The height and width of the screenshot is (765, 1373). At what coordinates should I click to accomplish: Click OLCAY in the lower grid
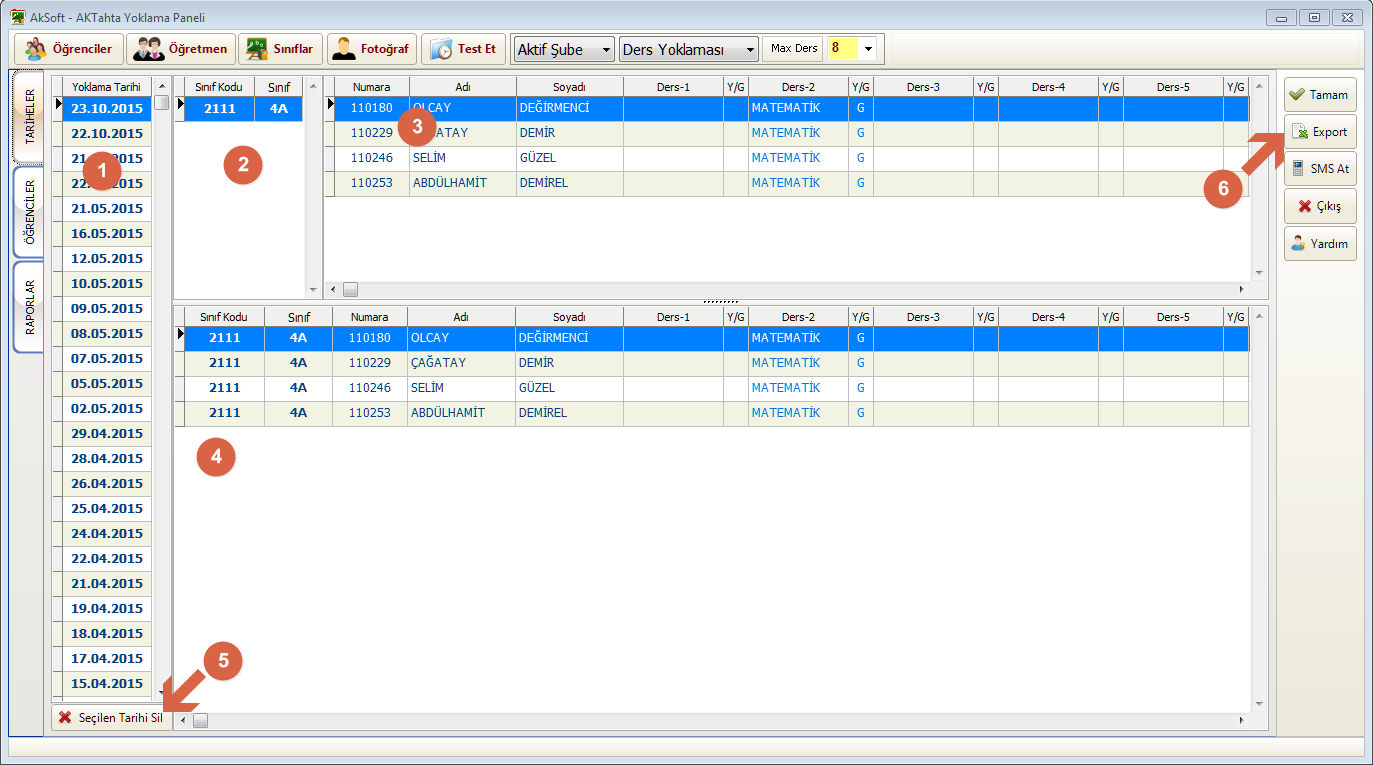pos(461,338)
